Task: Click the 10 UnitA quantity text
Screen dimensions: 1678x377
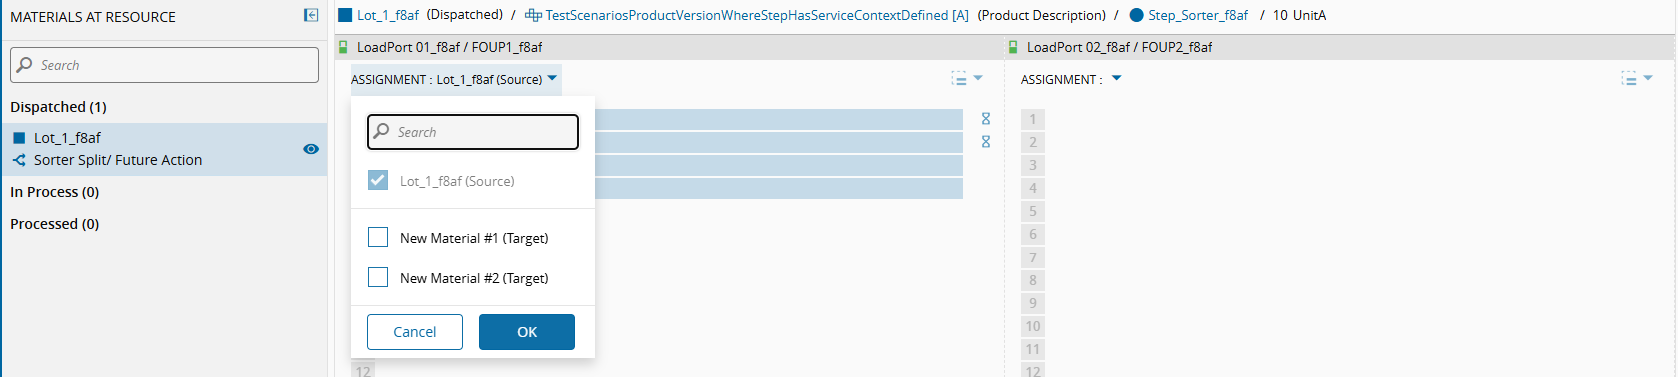Action: pyautogui.click(x=1299, y=15)
